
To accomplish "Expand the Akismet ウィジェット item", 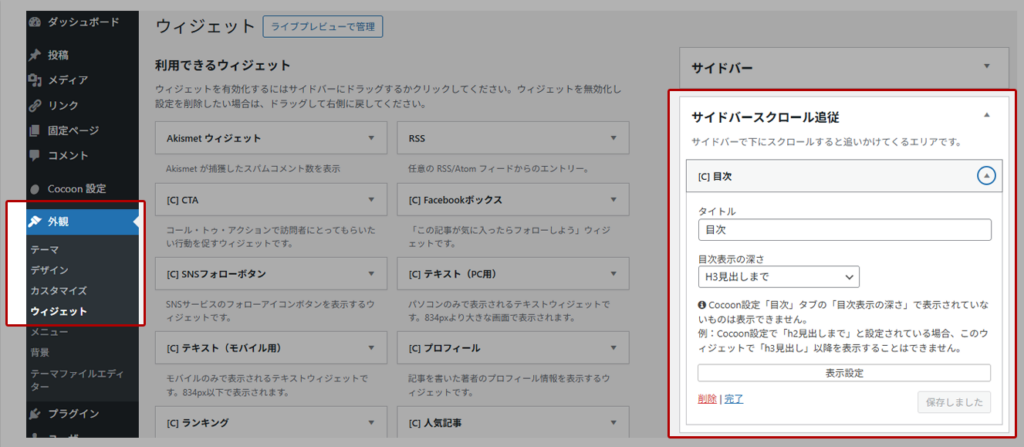I will (371, 137).
